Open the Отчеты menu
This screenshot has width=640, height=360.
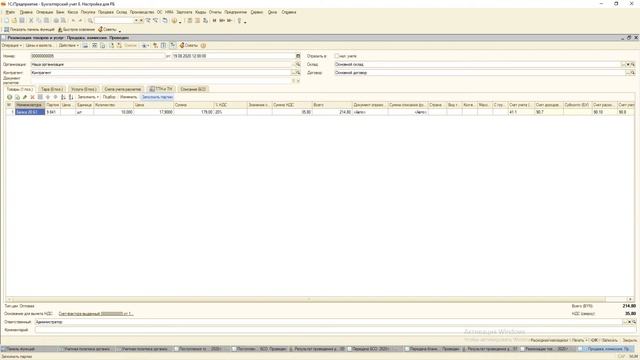click(215, 12)
